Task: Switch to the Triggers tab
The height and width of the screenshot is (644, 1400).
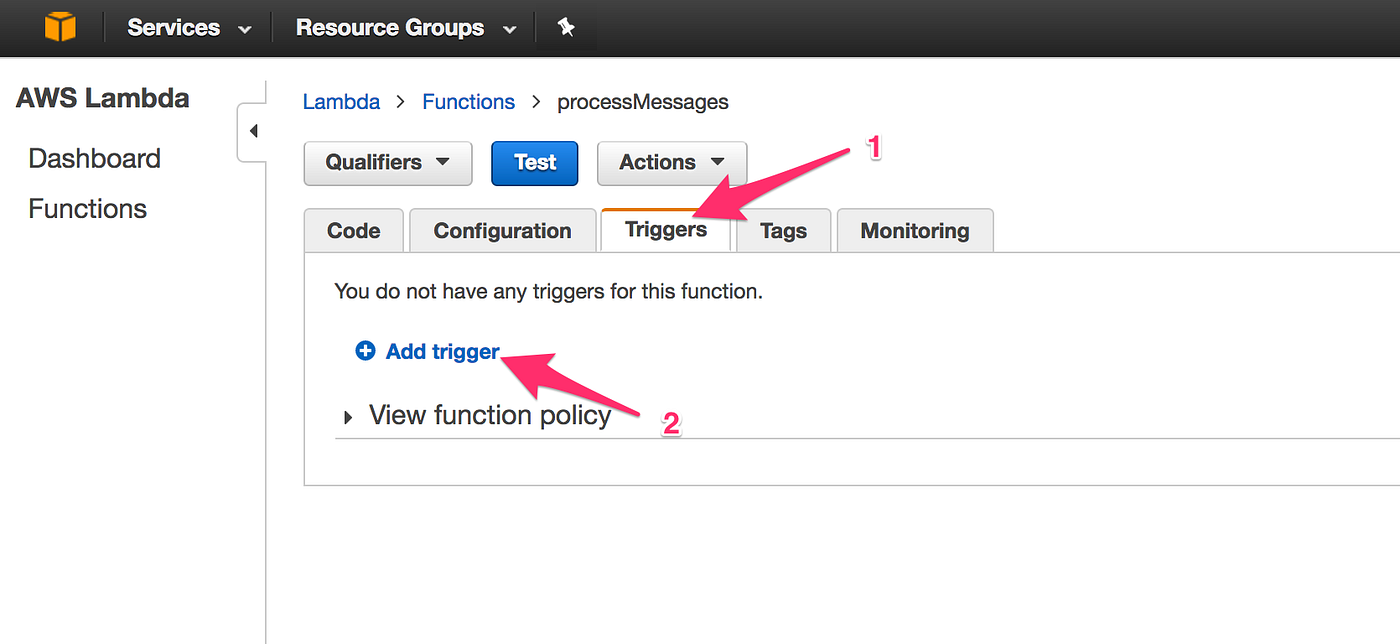Action: point(664,230)
